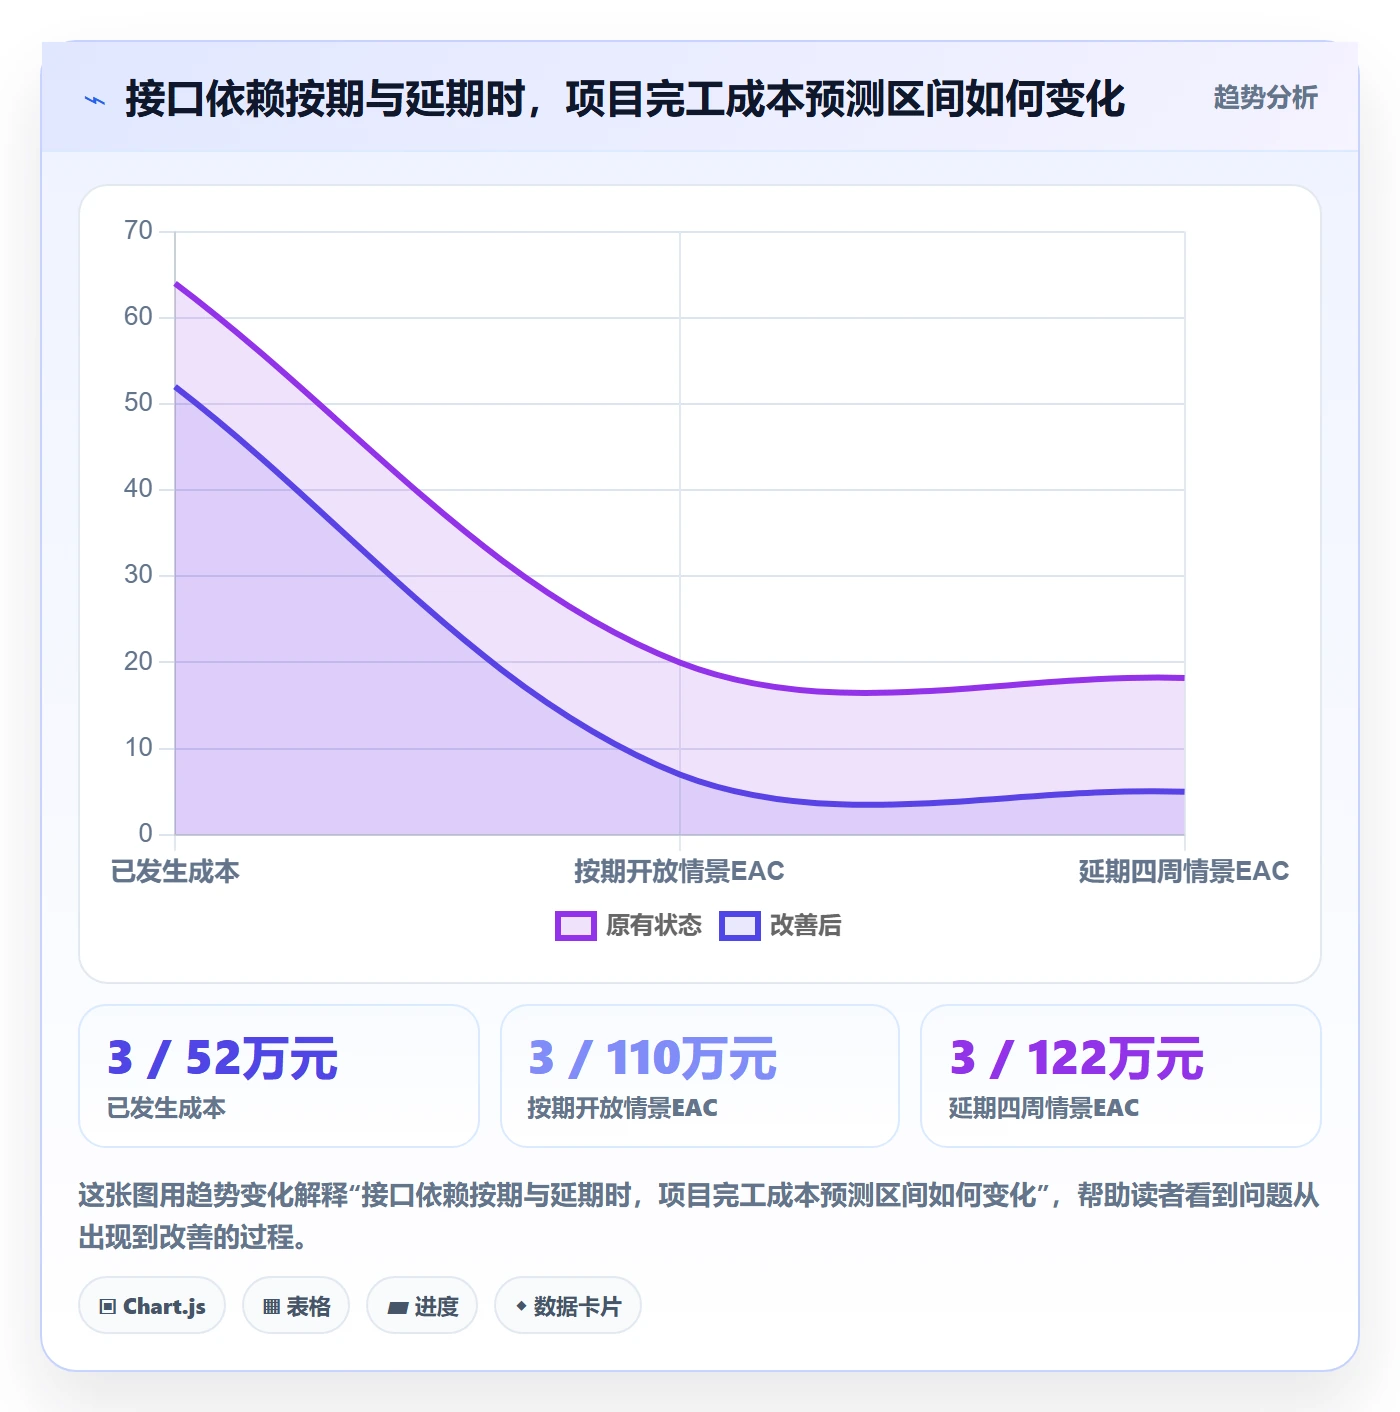Click the 按期开放情景EAC x-axis label under the chart
The width and height of the screenshot is (1400, 1412).
(679, 871)
